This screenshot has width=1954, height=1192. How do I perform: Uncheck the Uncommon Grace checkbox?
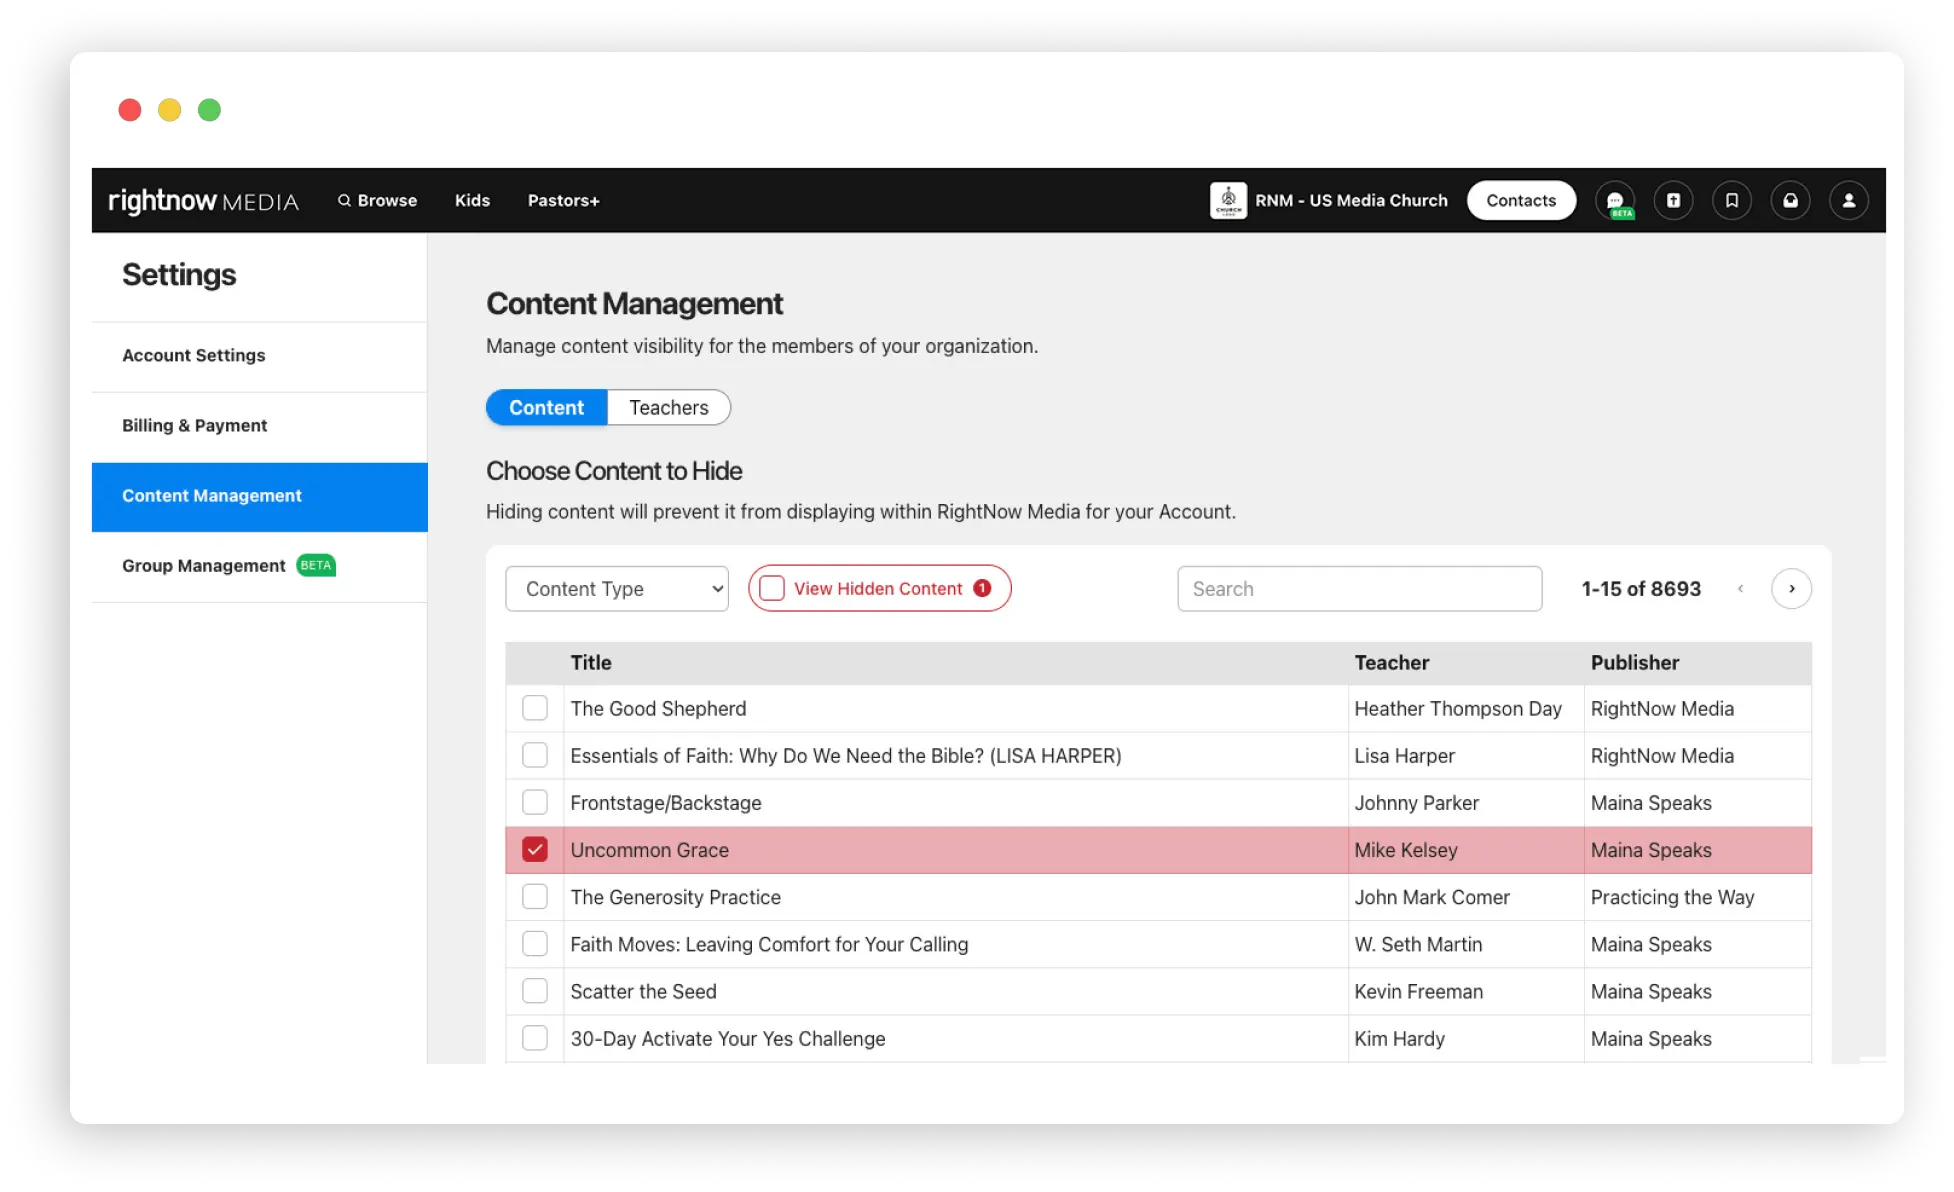point(535,849)
